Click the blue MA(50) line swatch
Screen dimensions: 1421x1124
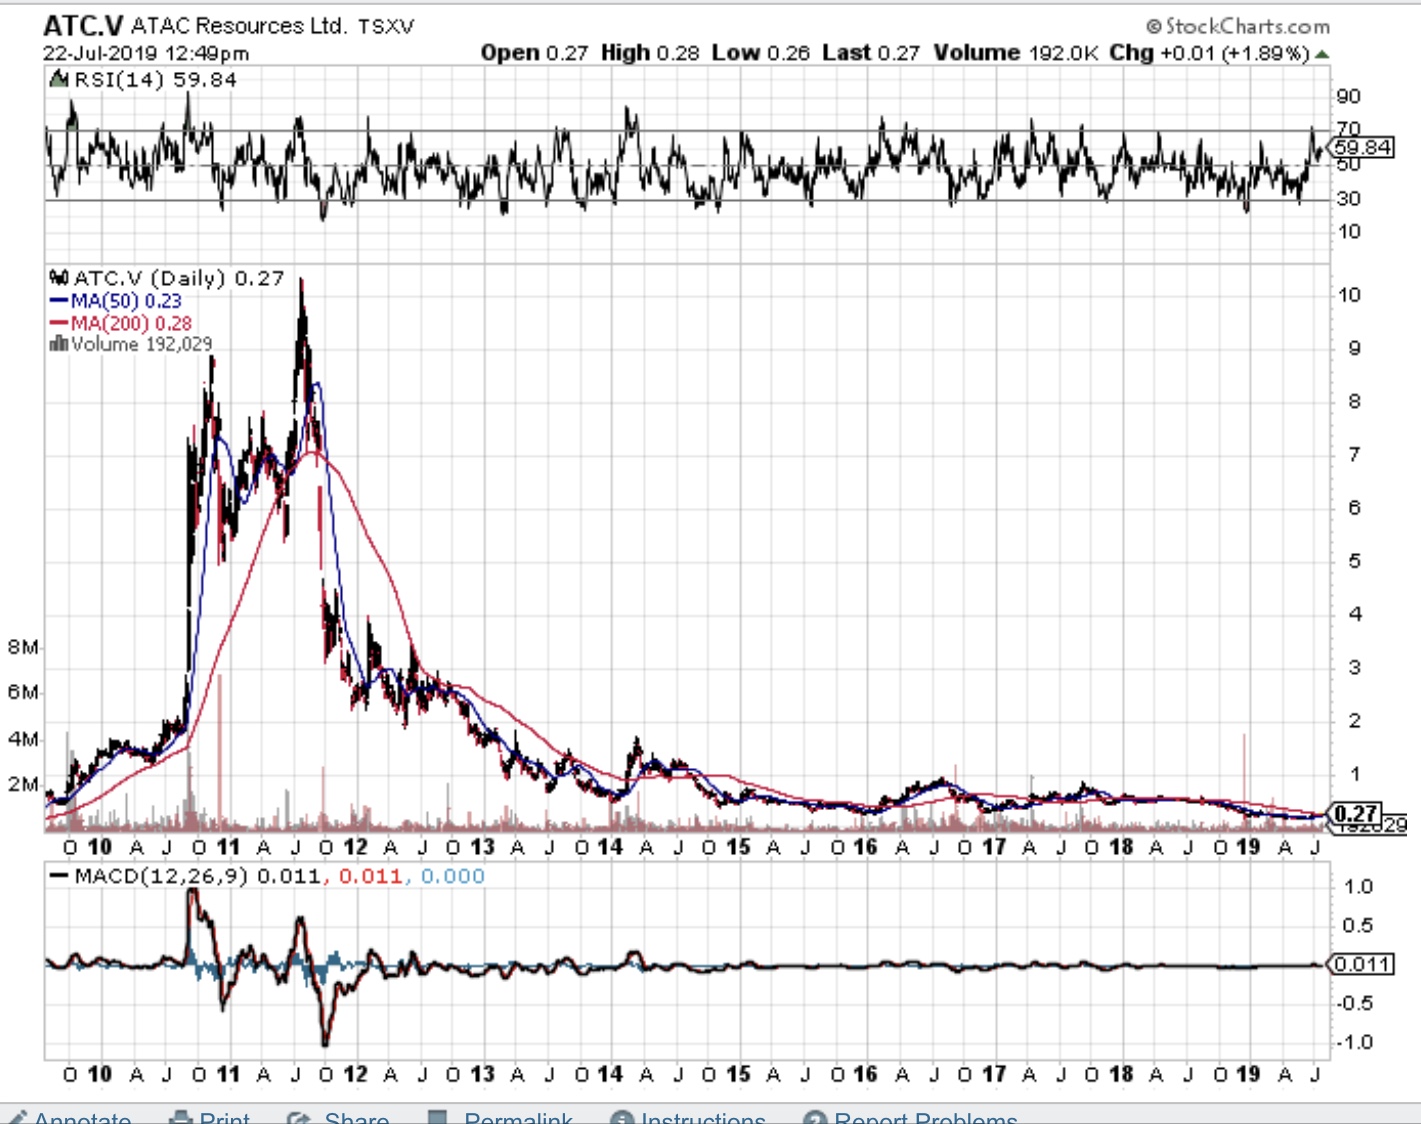tap(59, 301)
